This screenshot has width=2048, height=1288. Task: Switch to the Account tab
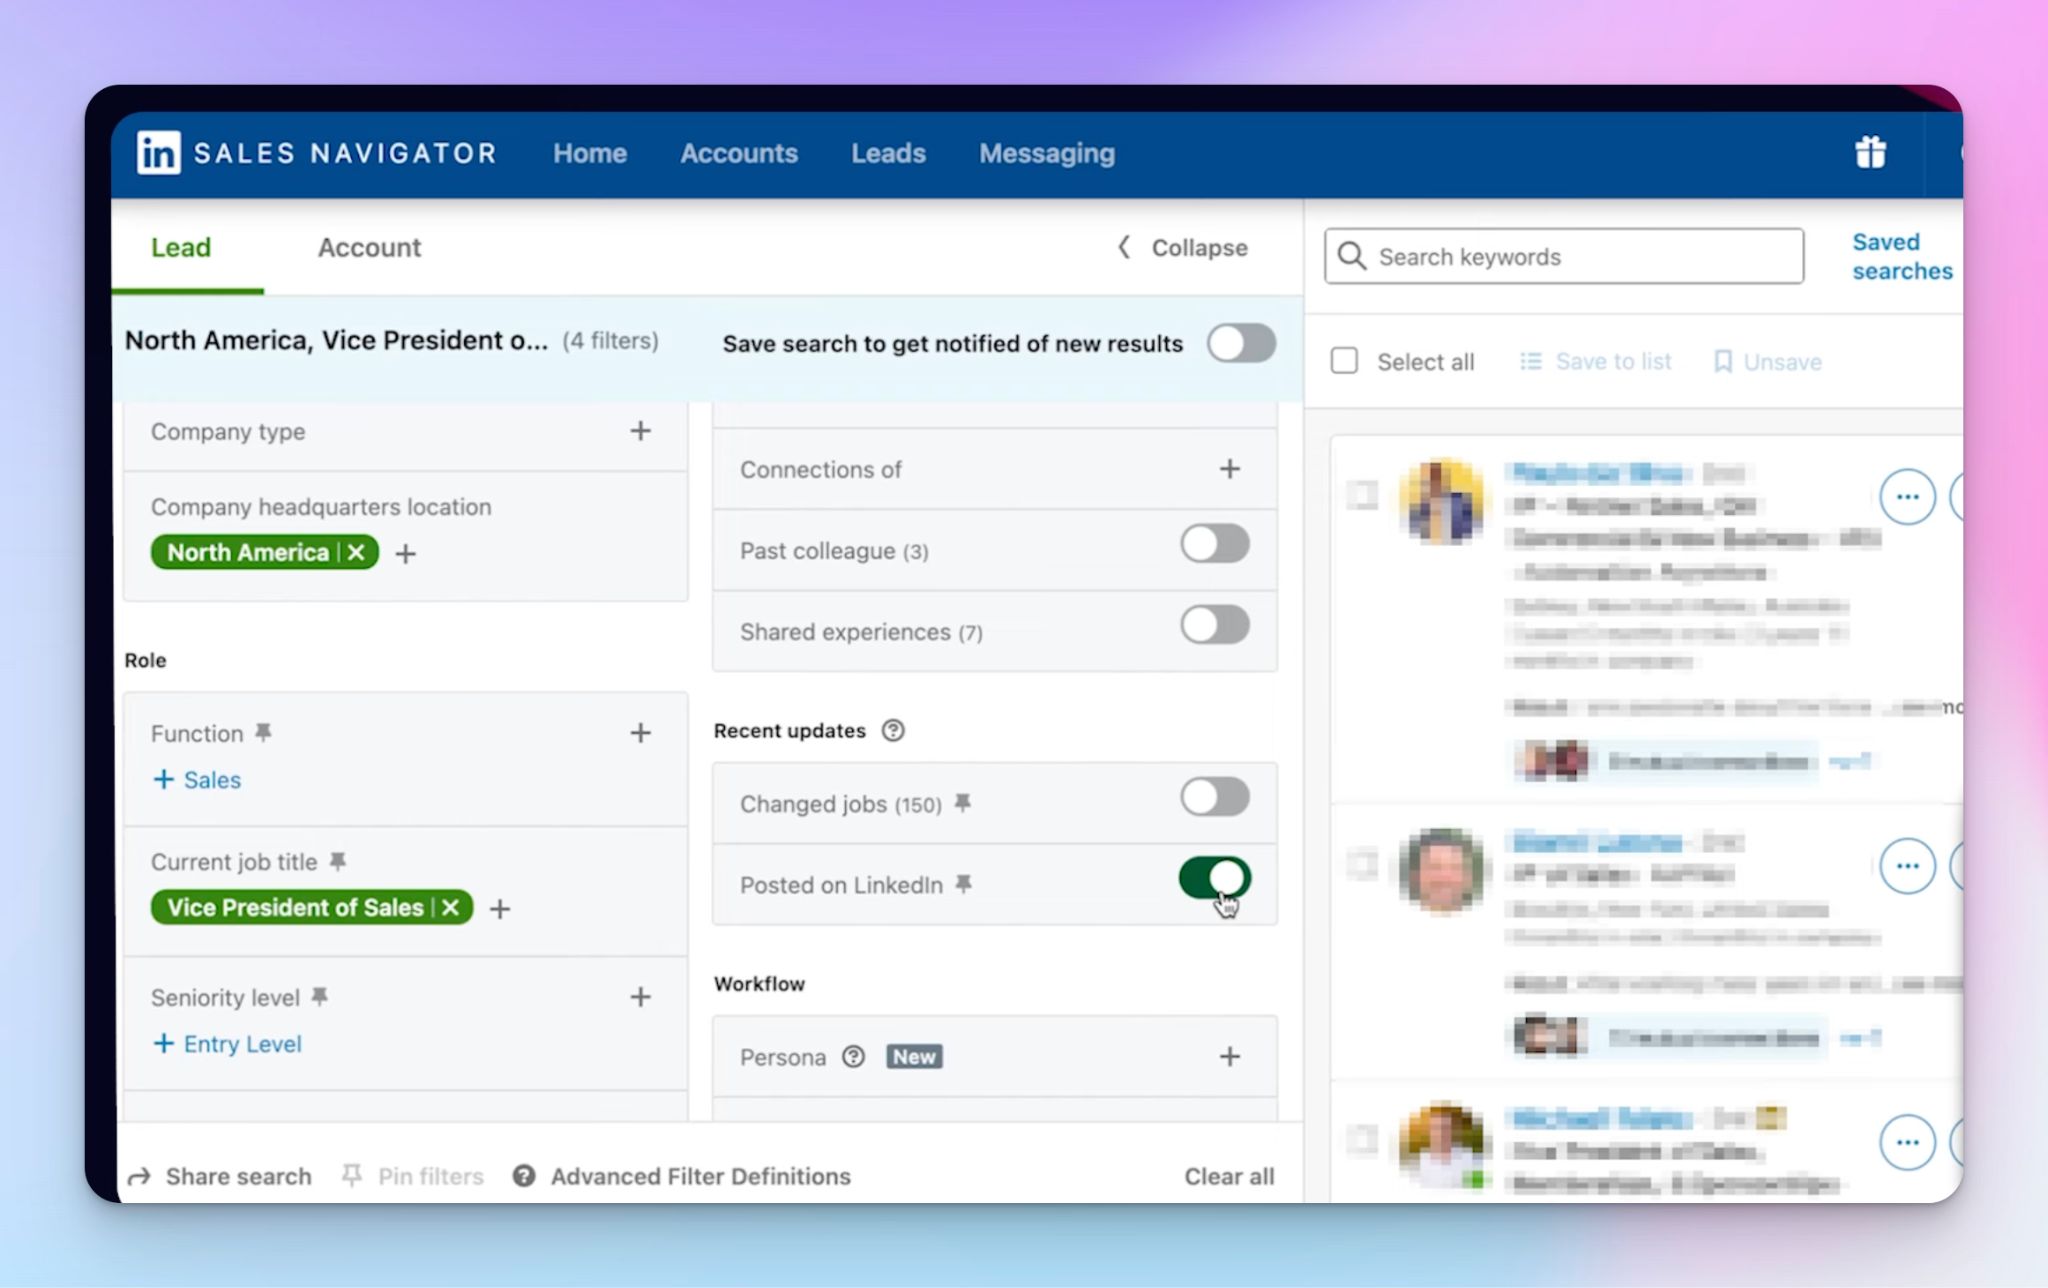[x=369, y=247]
